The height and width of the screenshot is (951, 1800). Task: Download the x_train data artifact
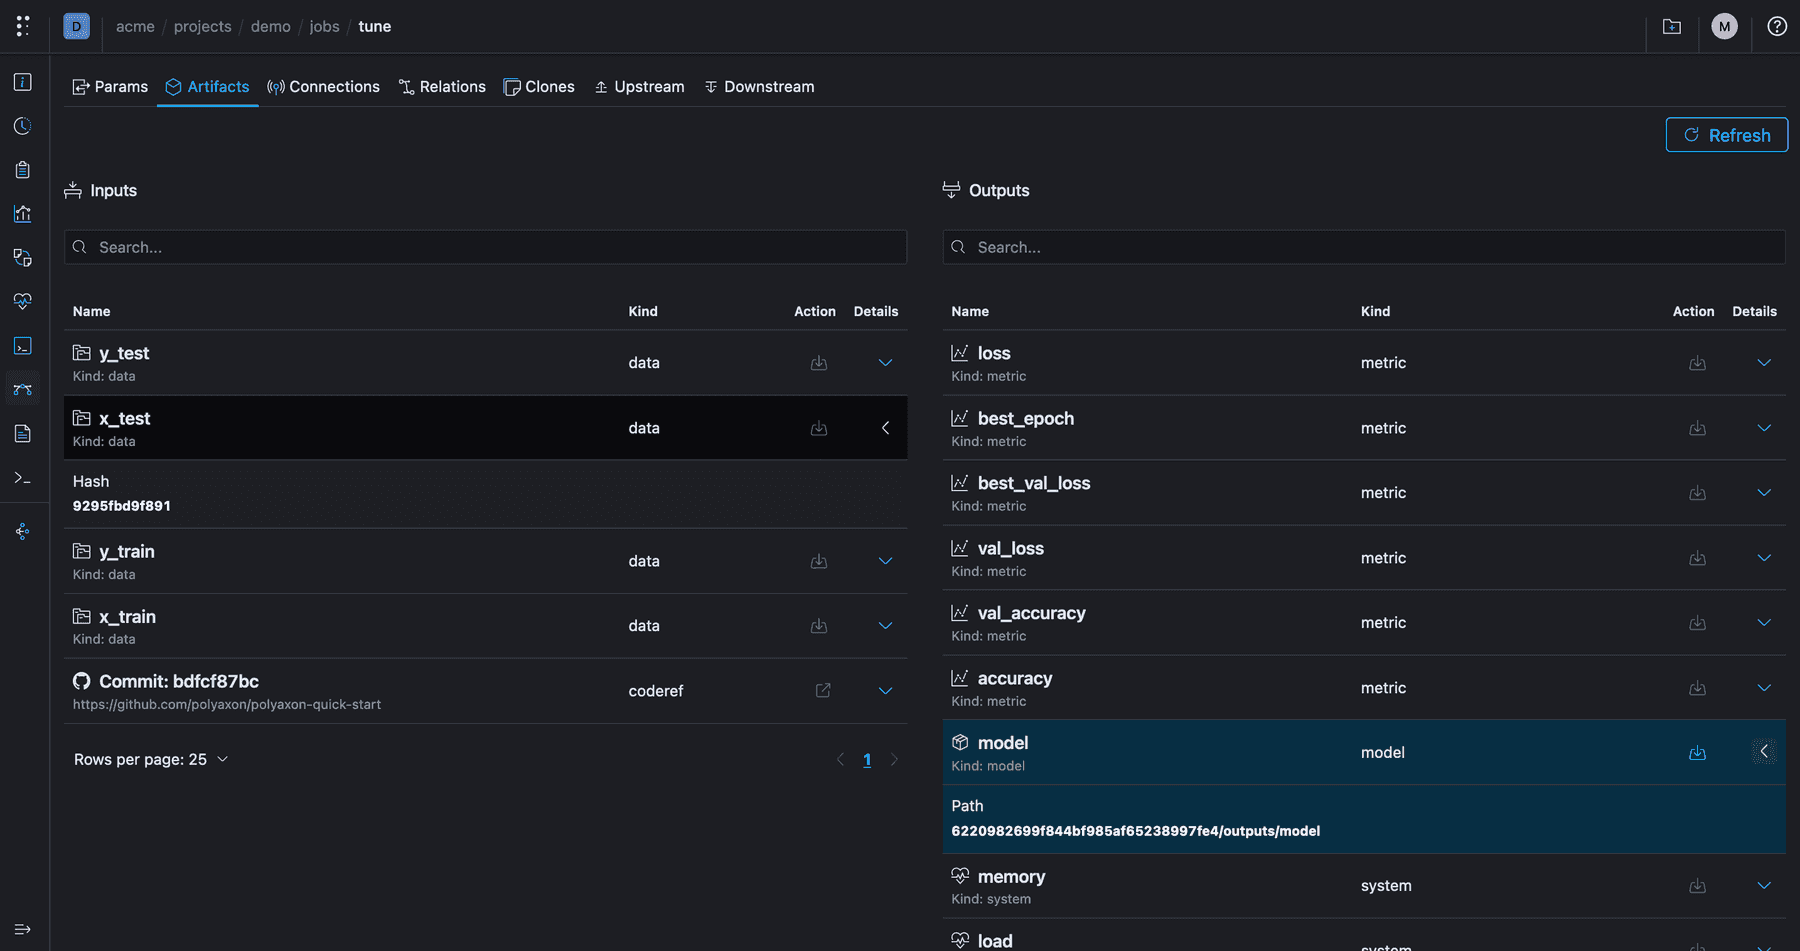coord(819,625)
